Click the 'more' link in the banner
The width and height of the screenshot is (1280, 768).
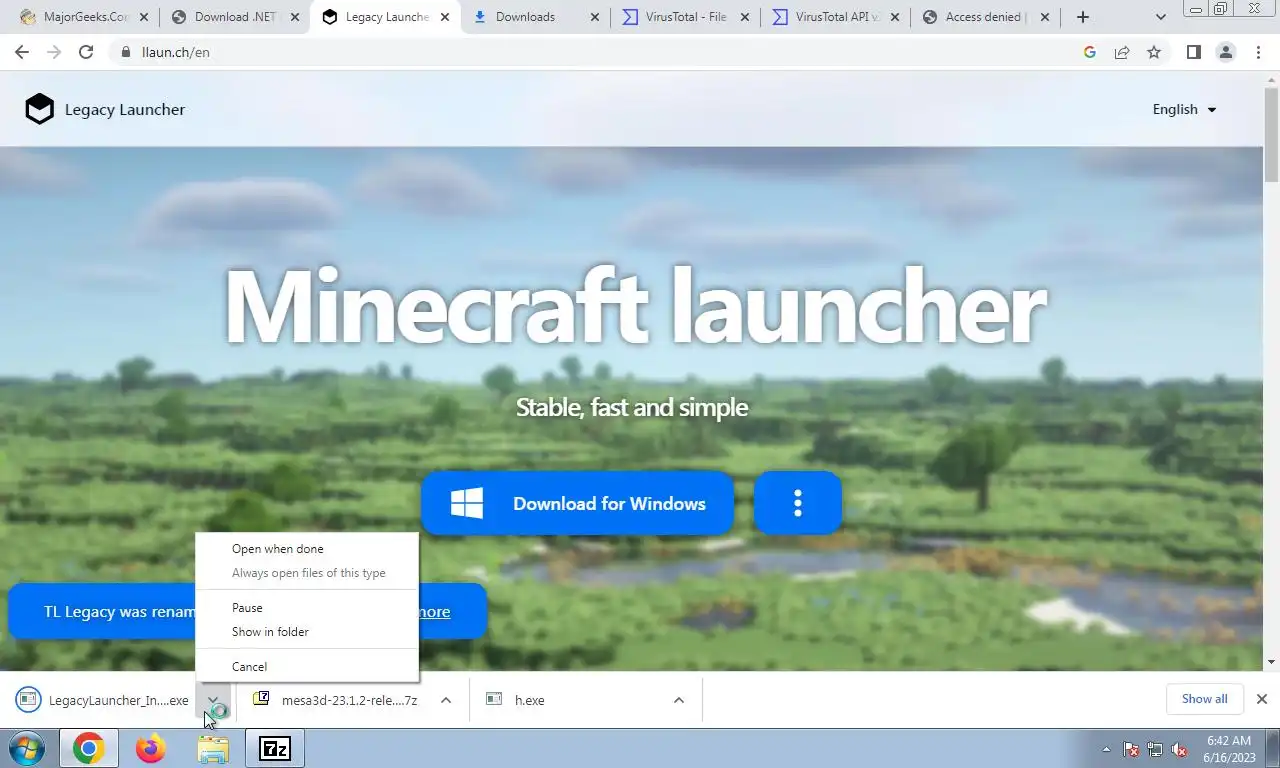pyautogui.click(x=434, y=612)
